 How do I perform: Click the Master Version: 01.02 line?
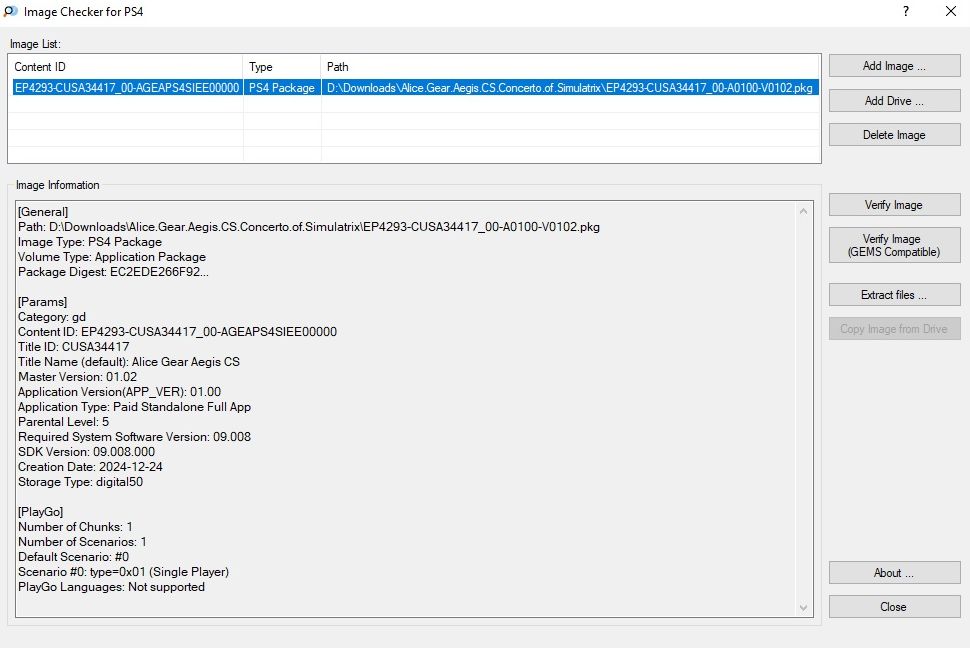pos(77,377)
